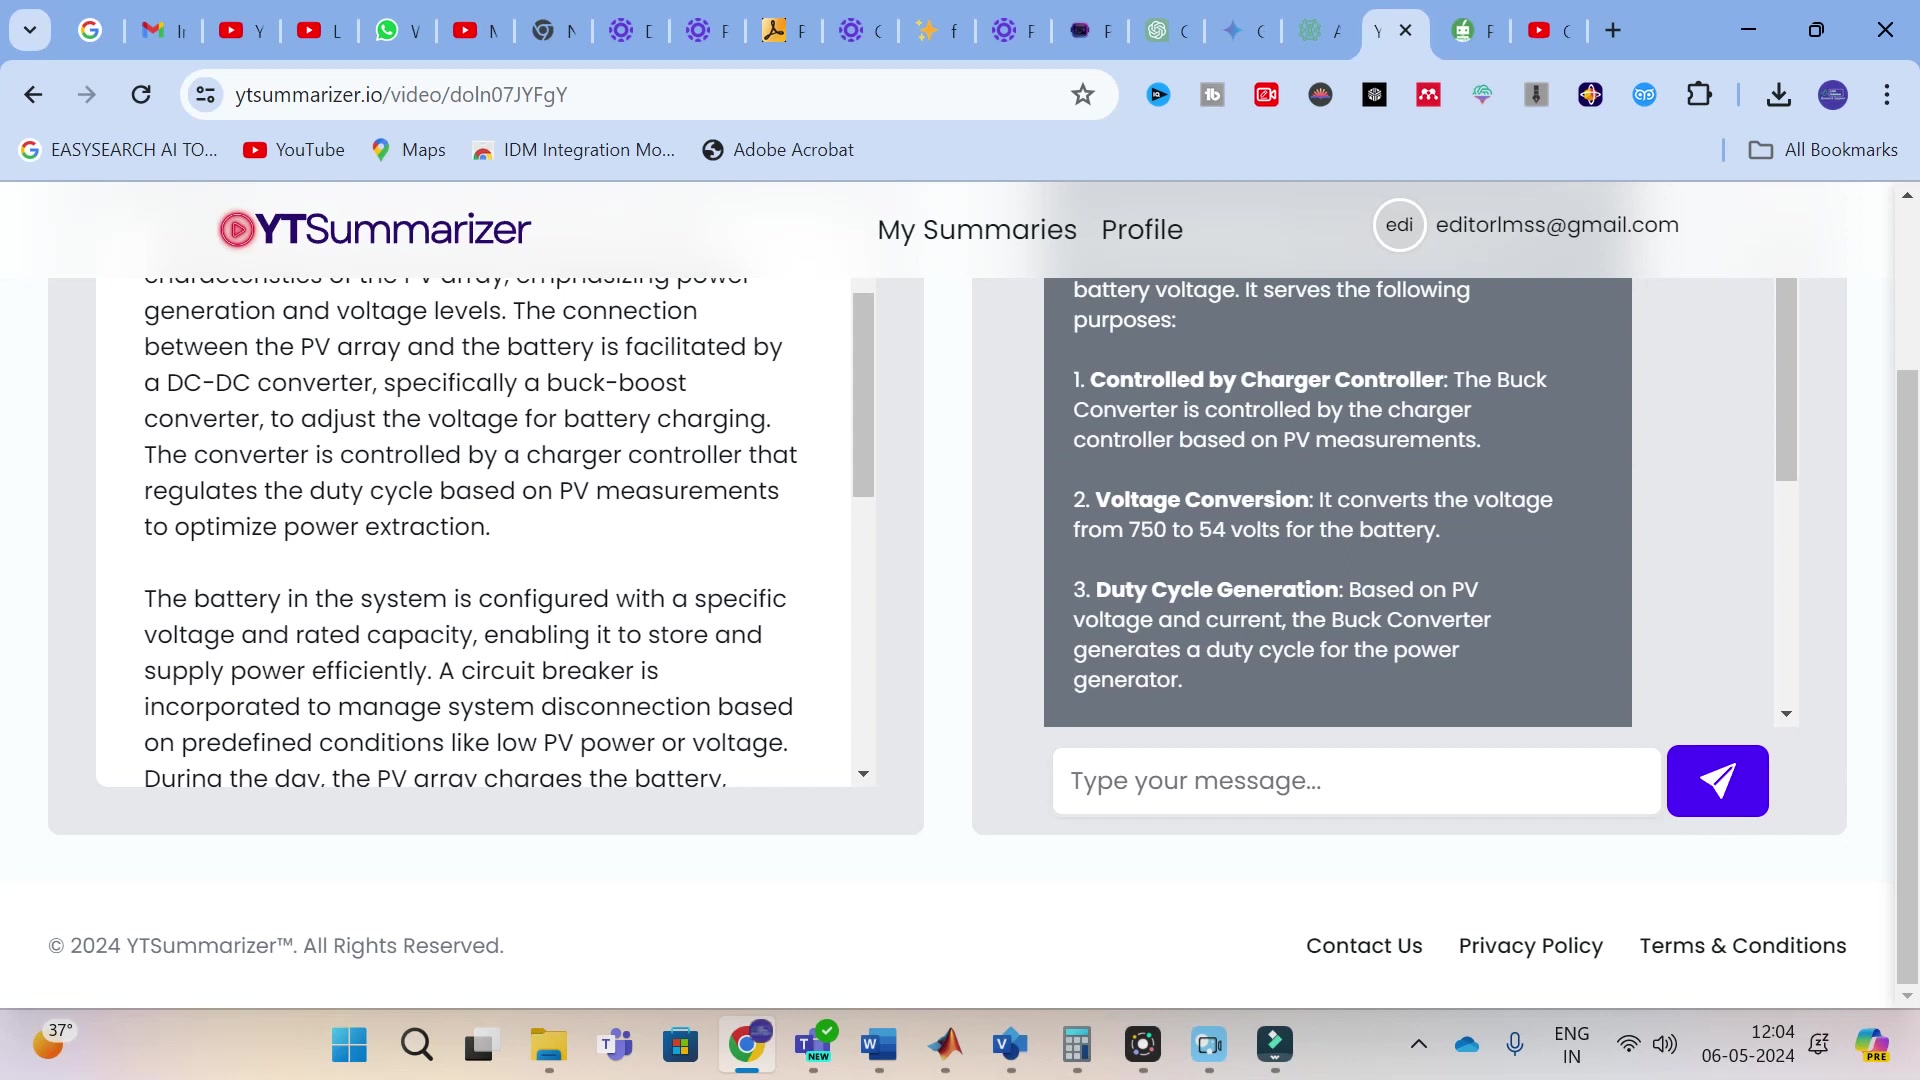Bookmark this page with the star icon
1920x1080 pixels.
(1083, 95)
